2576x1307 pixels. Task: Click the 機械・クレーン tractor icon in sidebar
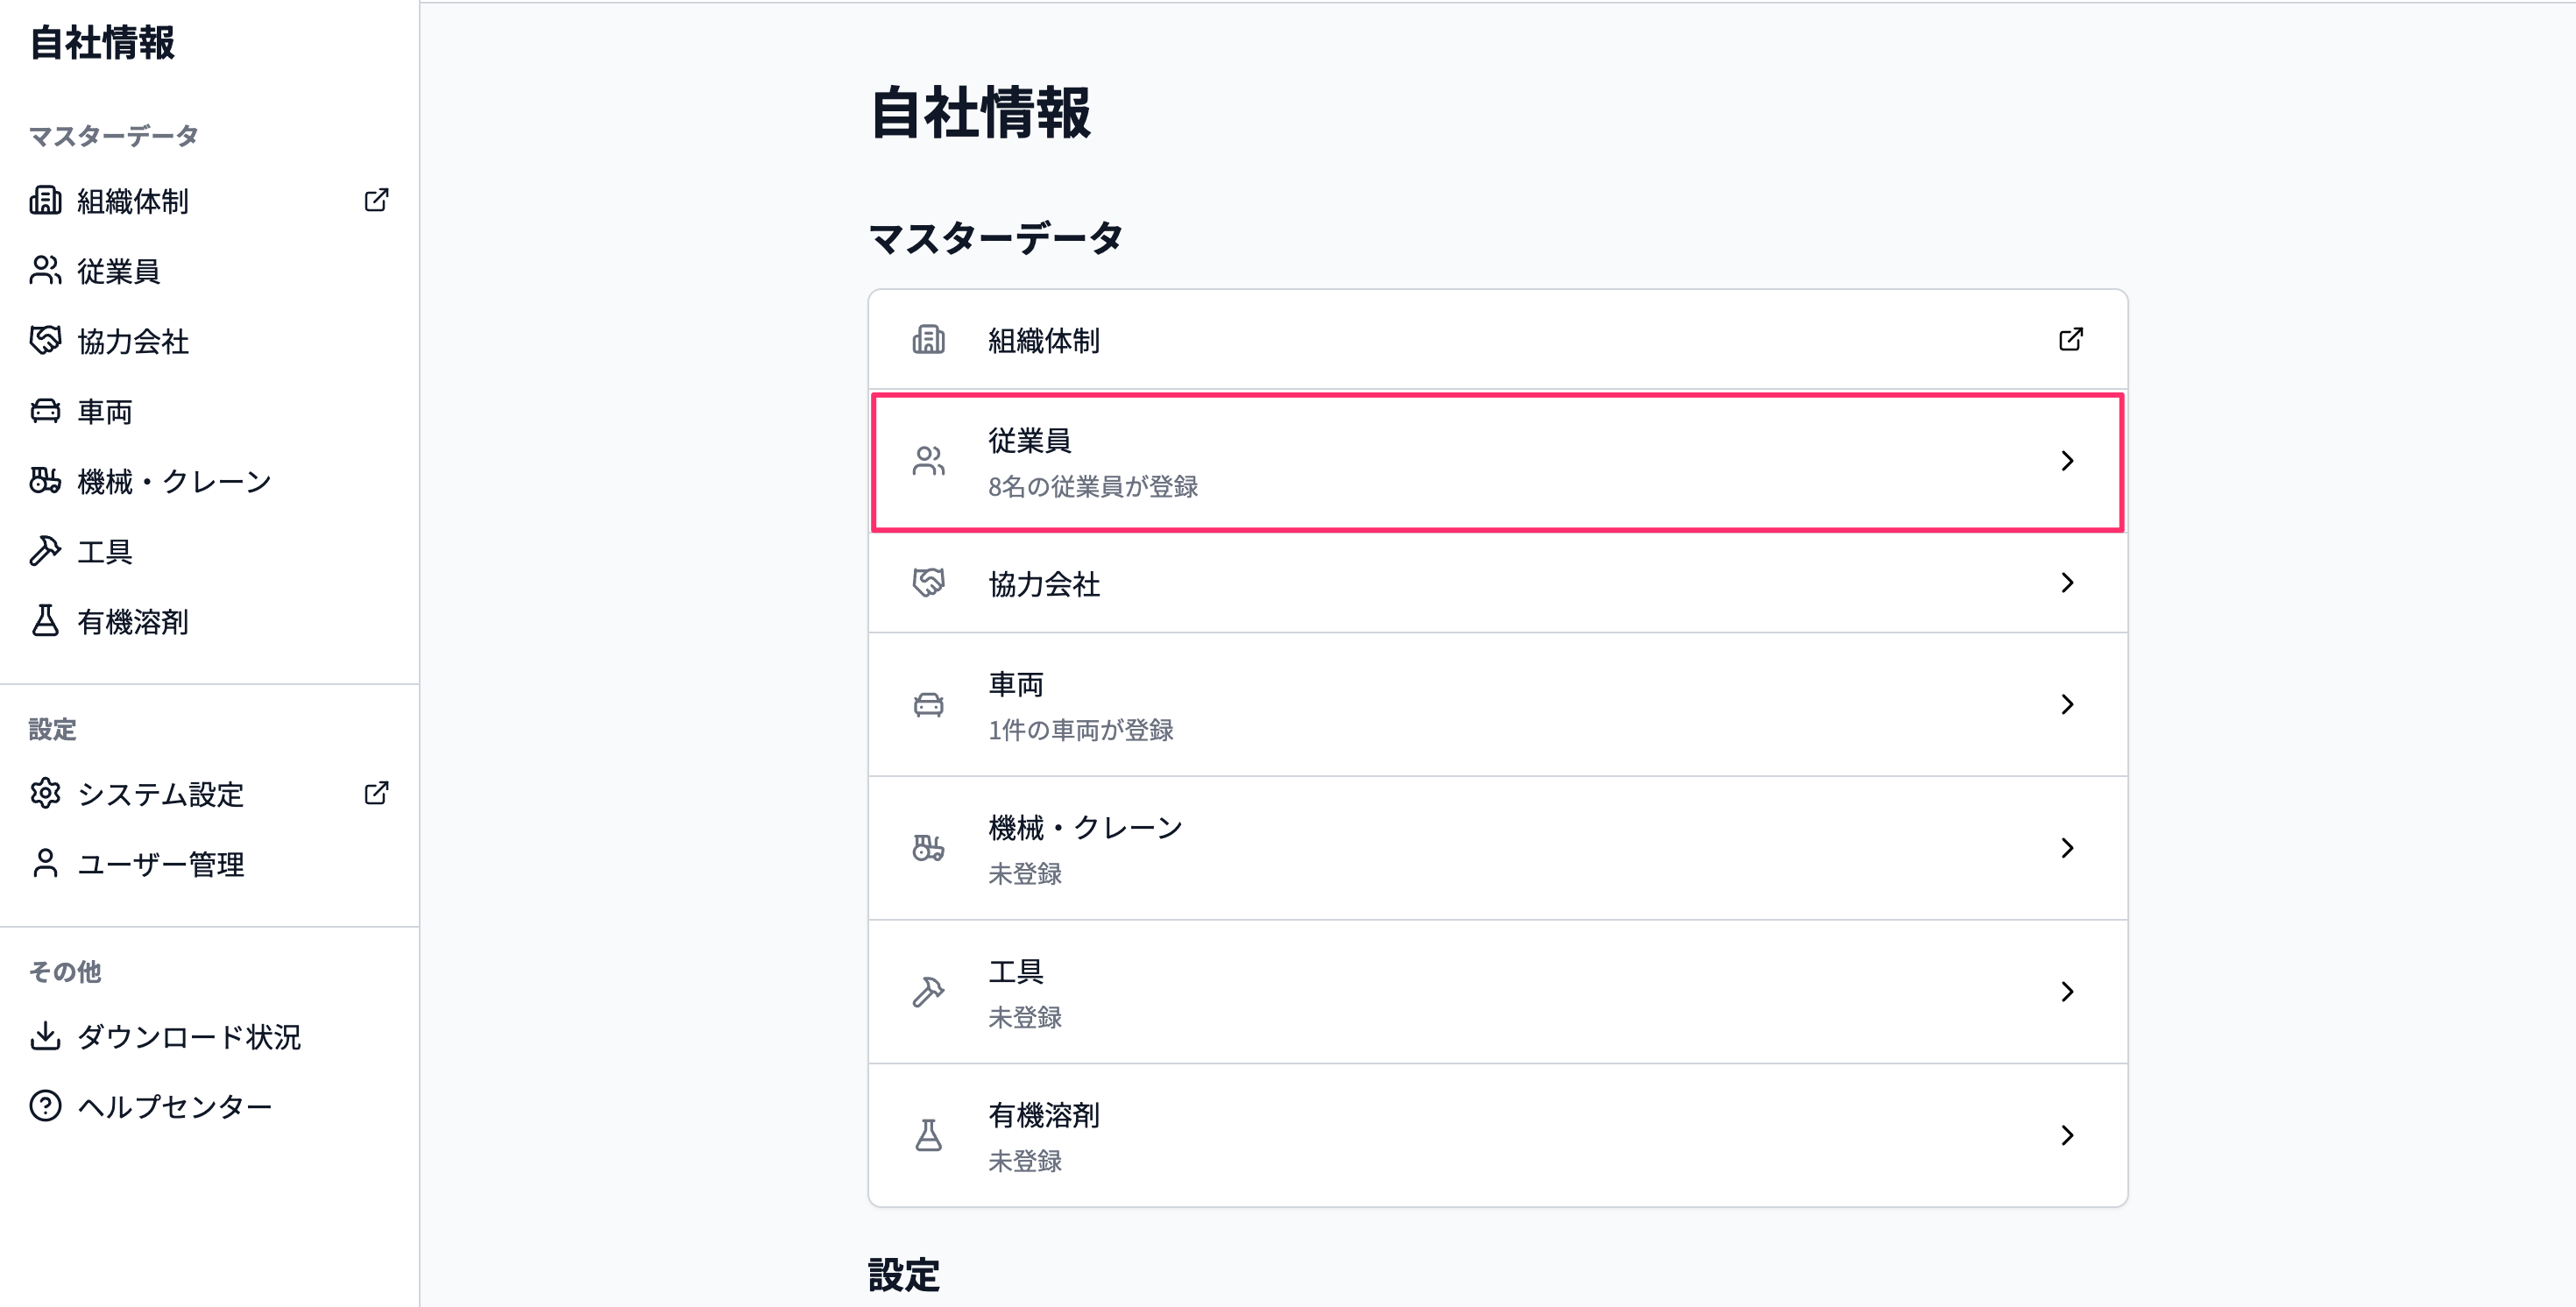tap(45, 481)
